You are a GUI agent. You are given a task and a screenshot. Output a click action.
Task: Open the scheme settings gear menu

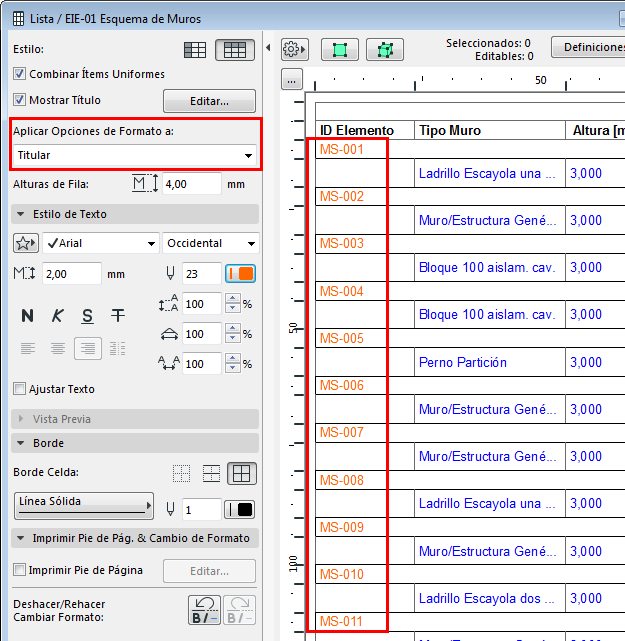click(294, 49)
